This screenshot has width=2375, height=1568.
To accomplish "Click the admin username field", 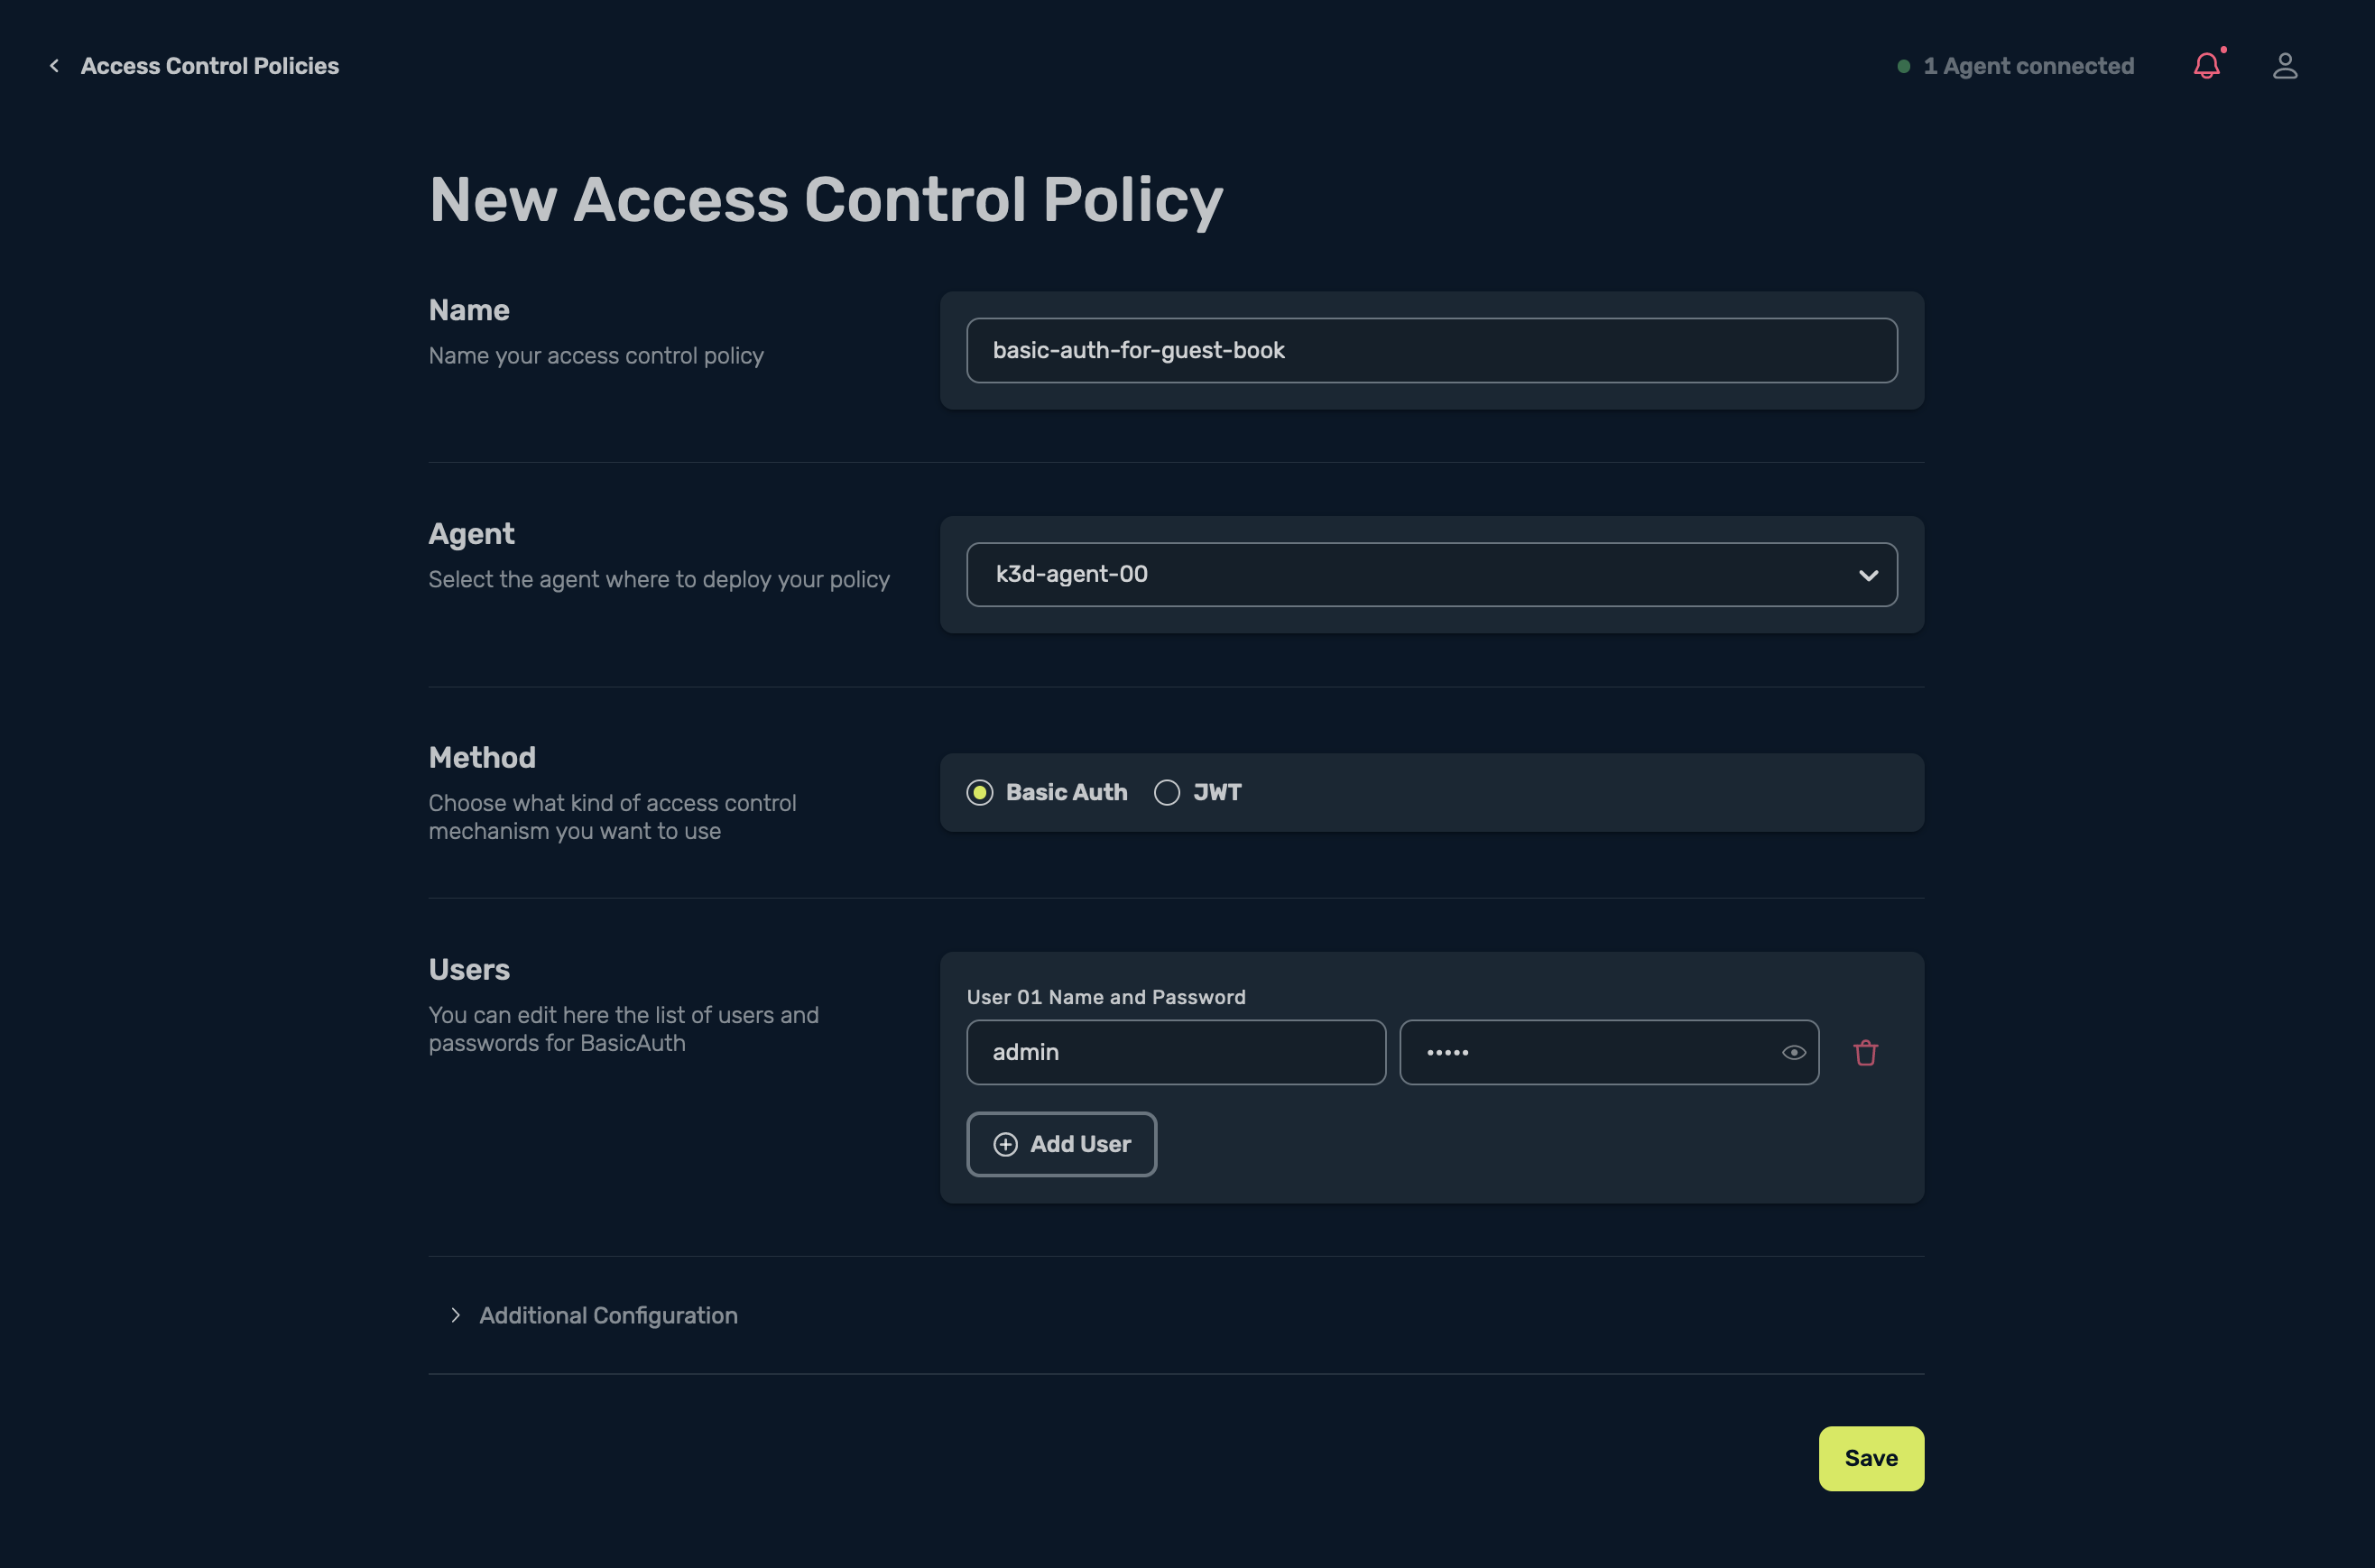I will pos(1175,1052).
